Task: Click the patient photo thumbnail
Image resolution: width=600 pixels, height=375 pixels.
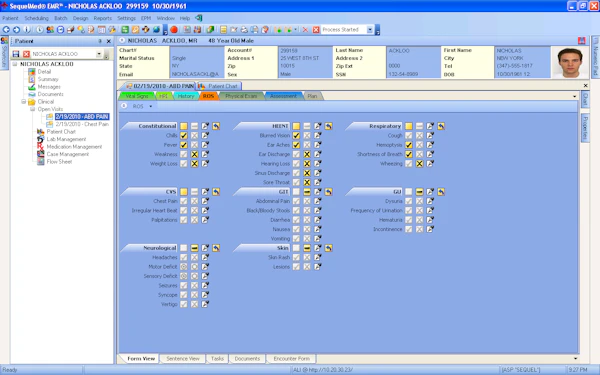Action: pos(570,63)
